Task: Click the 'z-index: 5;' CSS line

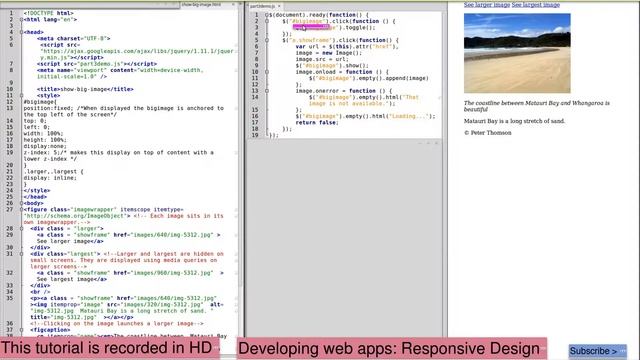Action: 118,156
